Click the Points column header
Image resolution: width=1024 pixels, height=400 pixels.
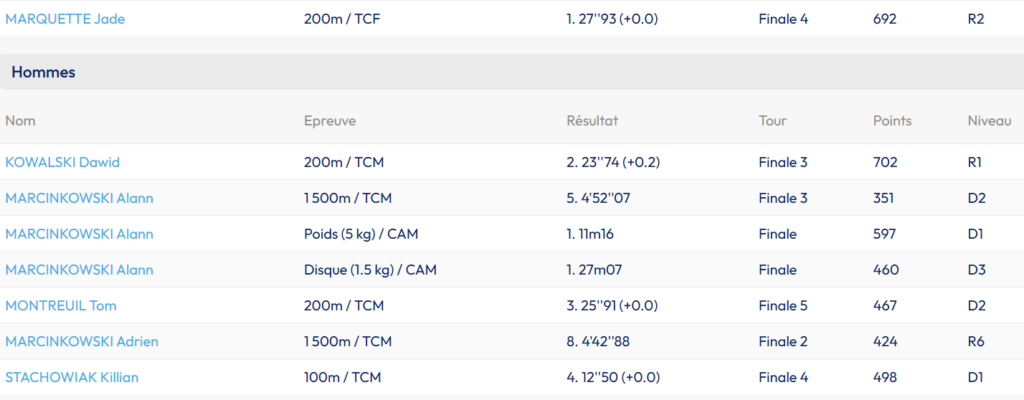[x=892, y=121]
